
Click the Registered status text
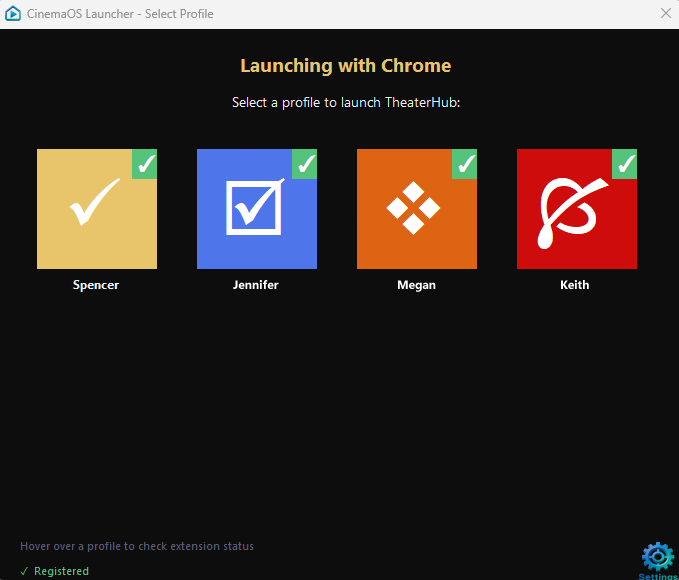click(x=61, y=571)
